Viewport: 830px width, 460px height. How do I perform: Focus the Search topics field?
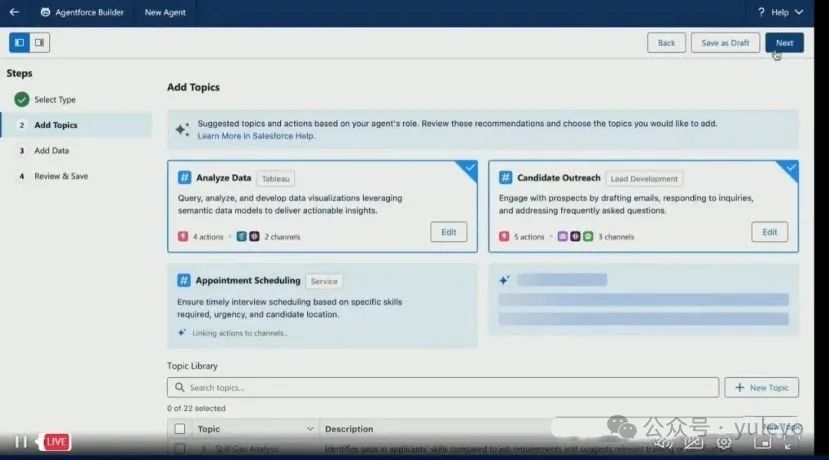(x=443, y=387)
